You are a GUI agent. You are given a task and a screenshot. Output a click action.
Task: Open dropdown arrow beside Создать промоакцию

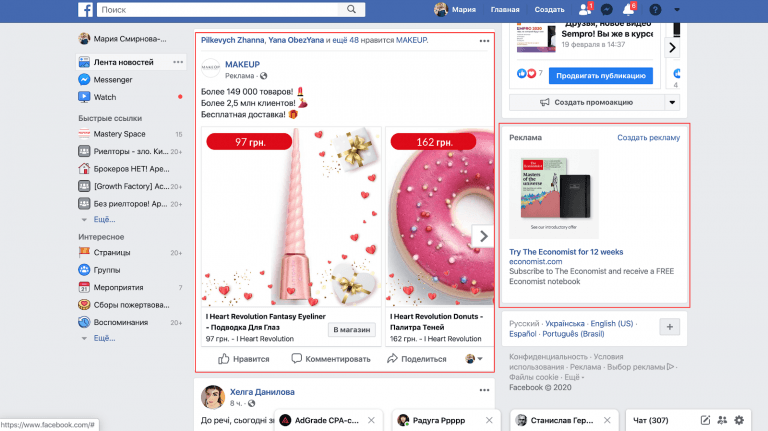[672, 102]
